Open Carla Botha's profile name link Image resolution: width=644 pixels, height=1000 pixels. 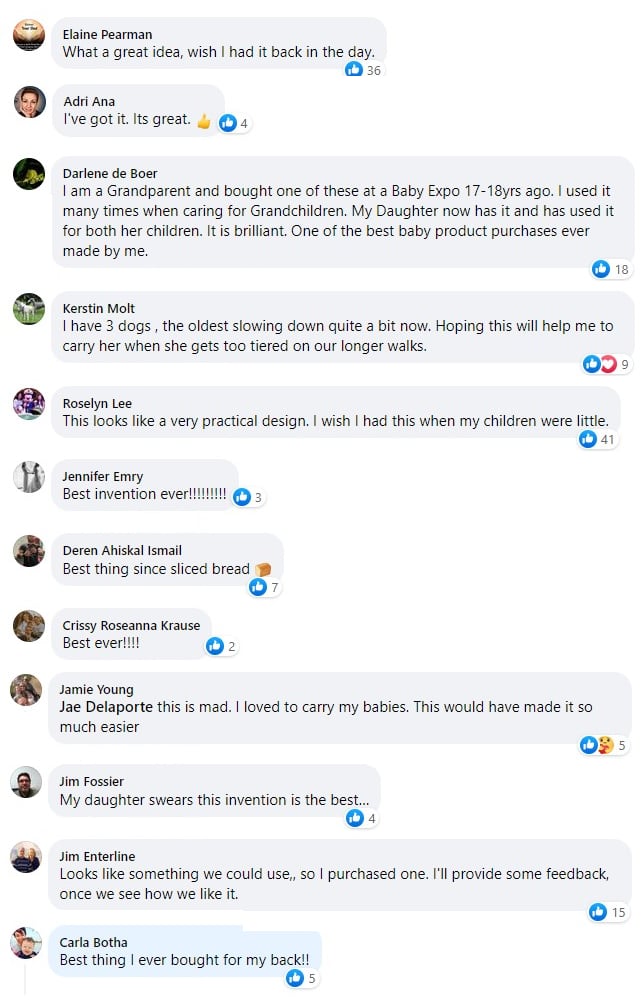(94, 942)
